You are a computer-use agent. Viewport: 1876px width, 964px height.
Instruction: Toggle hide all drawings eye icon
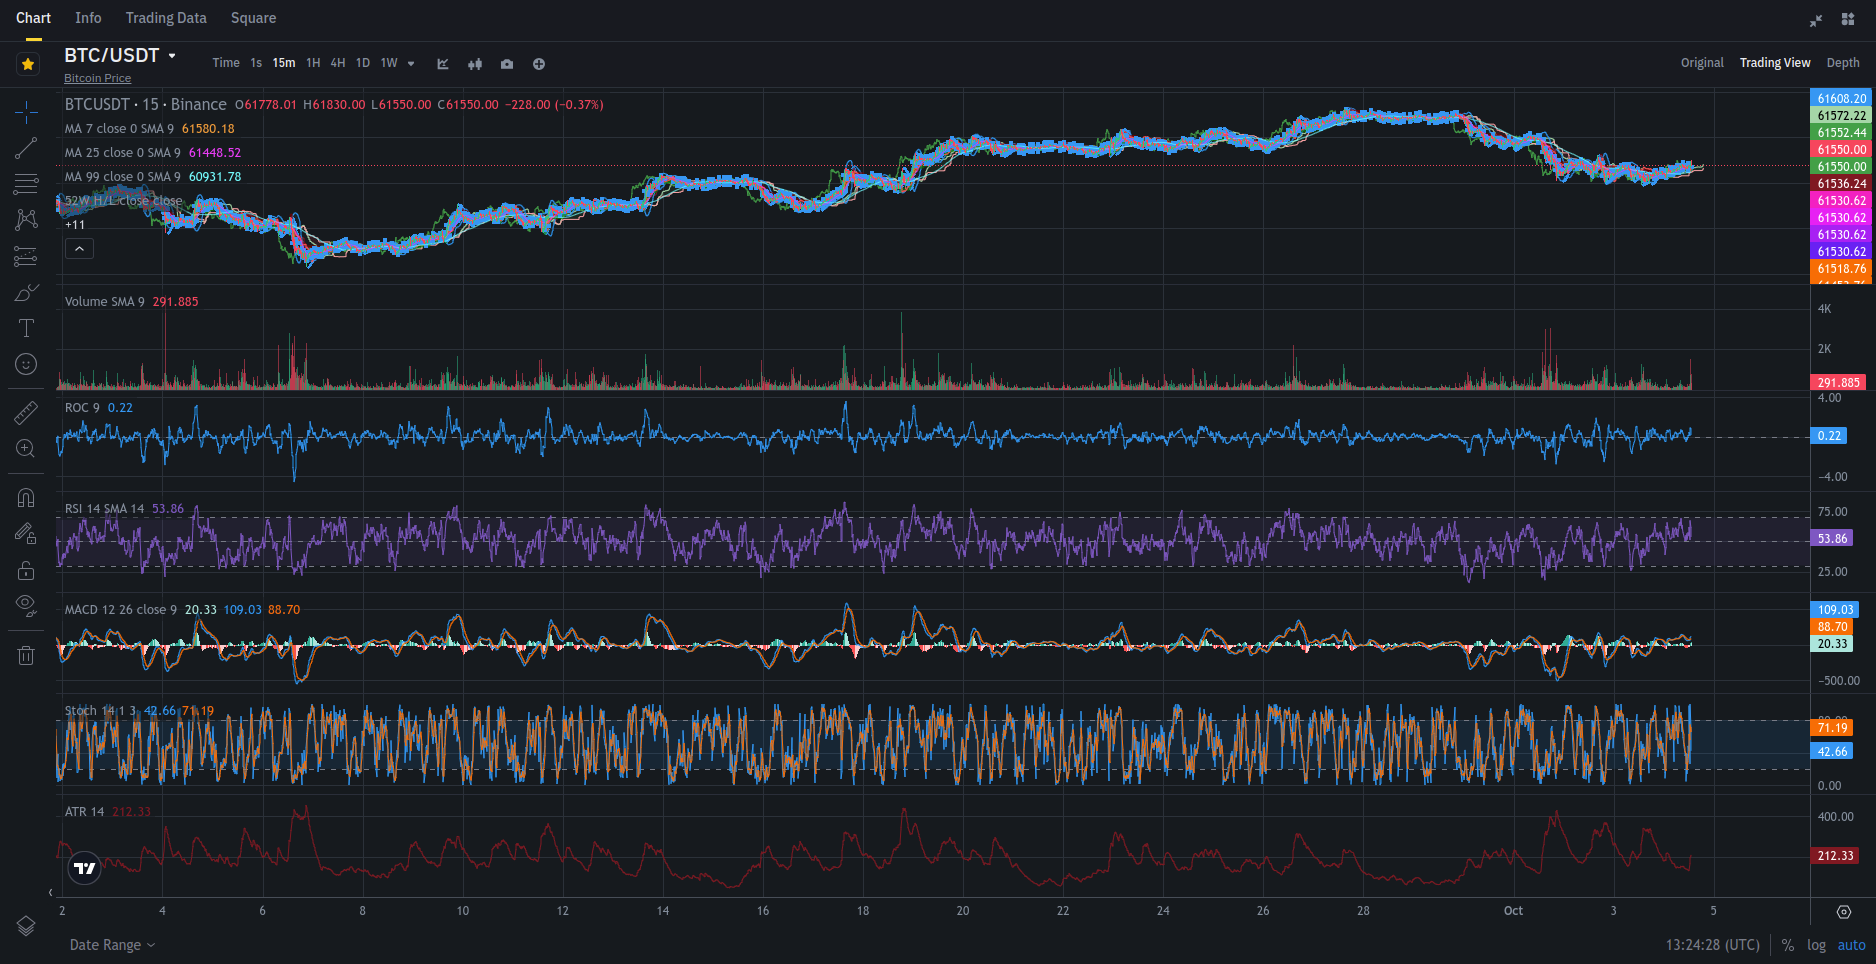[26, 606]
